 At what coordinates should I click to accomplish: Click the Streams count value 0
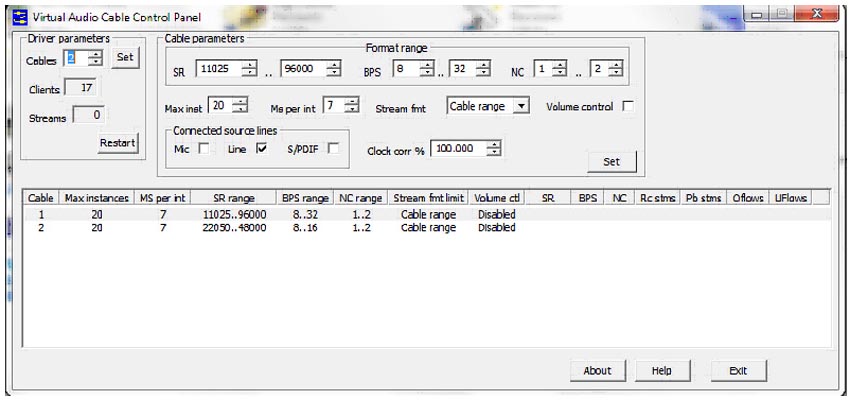[x=89, y=114]
